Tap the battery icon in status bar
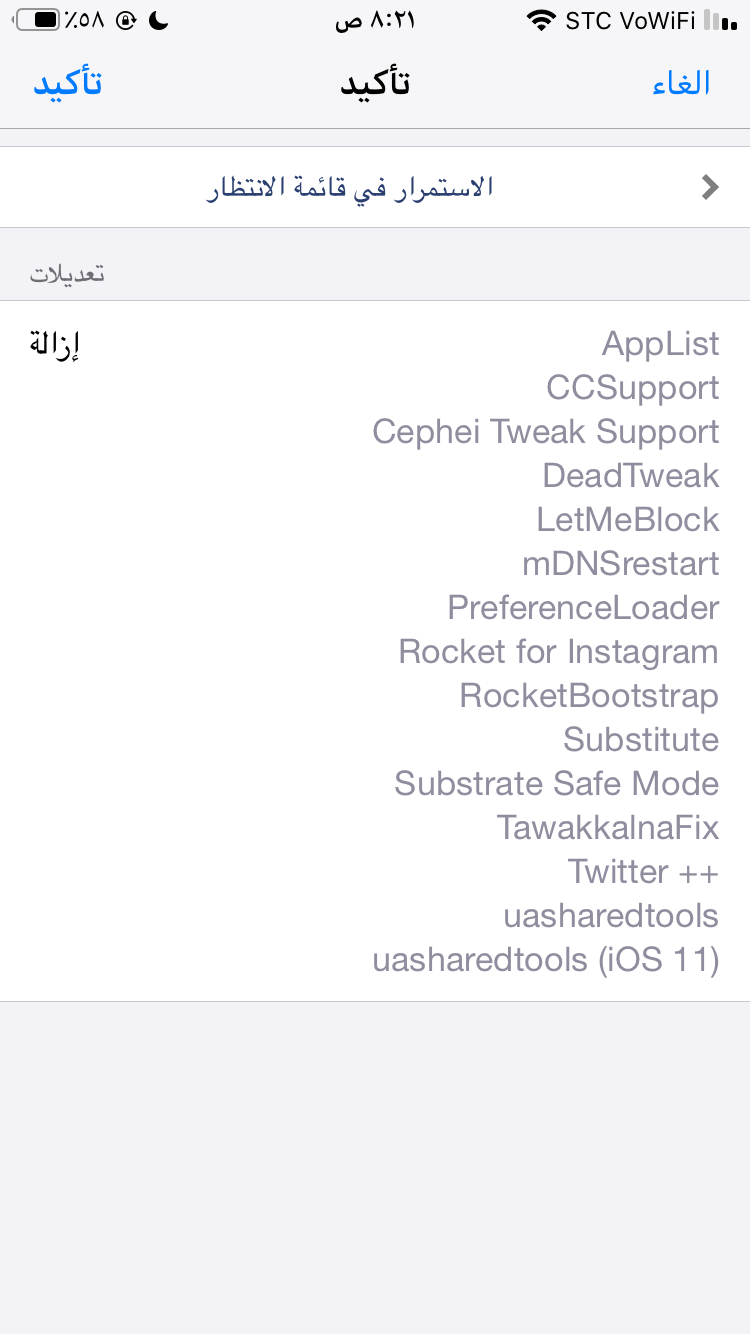The image size is (750, 1334). tap(38, 20)
